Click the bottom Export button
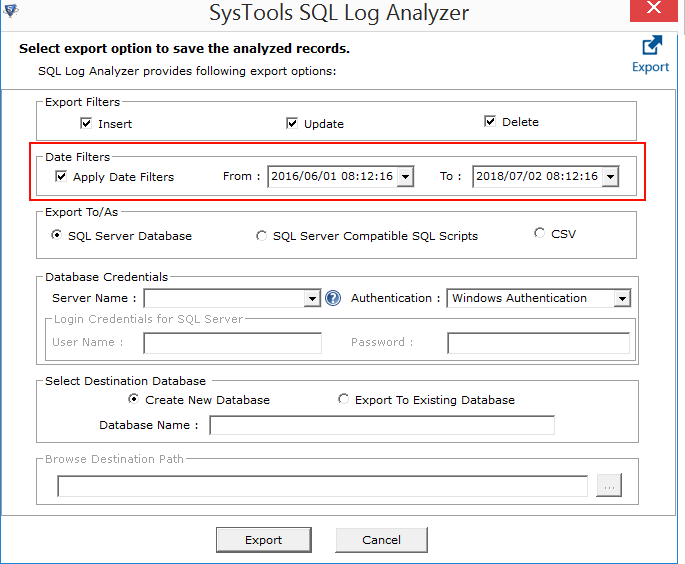The image size is (685, 564). click(x=264, y=540)
